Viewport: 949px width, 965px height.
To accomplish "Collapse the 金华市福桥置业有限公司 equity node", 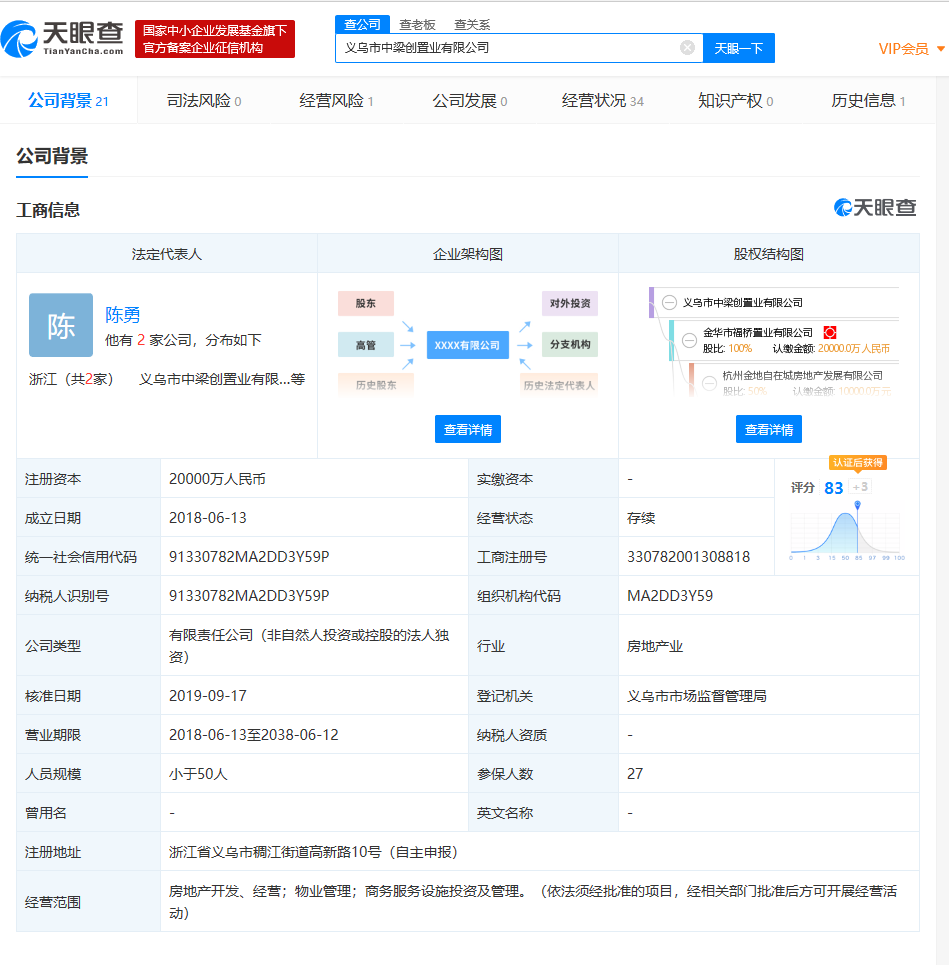I will pyautogui.click(x=689, y=340).
